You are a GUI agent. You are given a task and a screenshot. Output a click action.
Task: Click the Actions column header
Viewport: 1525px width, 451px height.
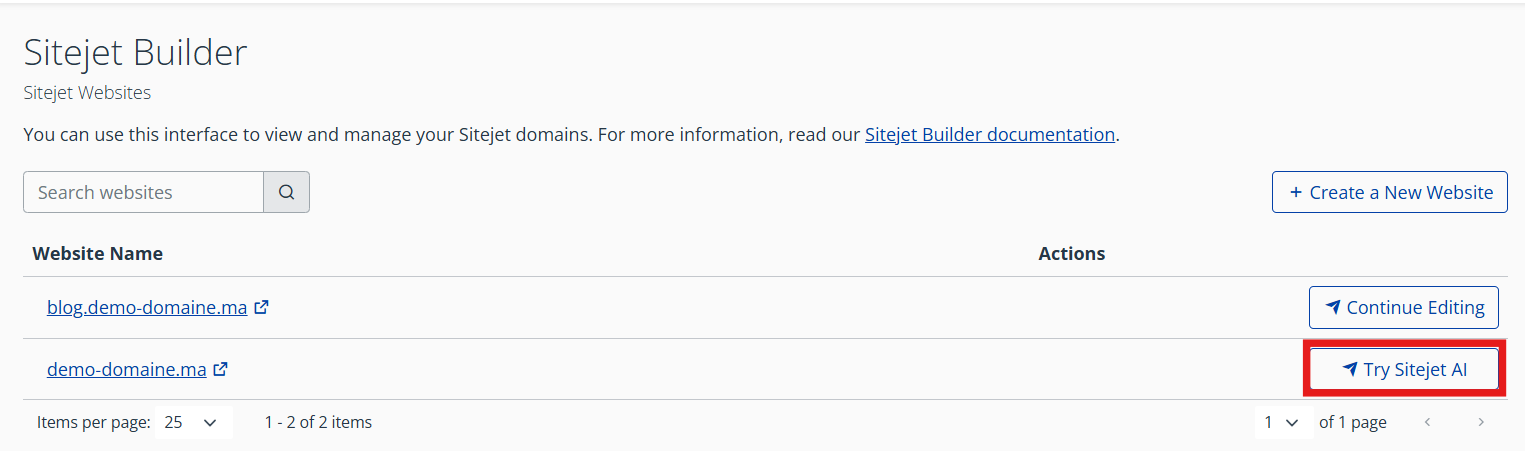point(1071,253)
